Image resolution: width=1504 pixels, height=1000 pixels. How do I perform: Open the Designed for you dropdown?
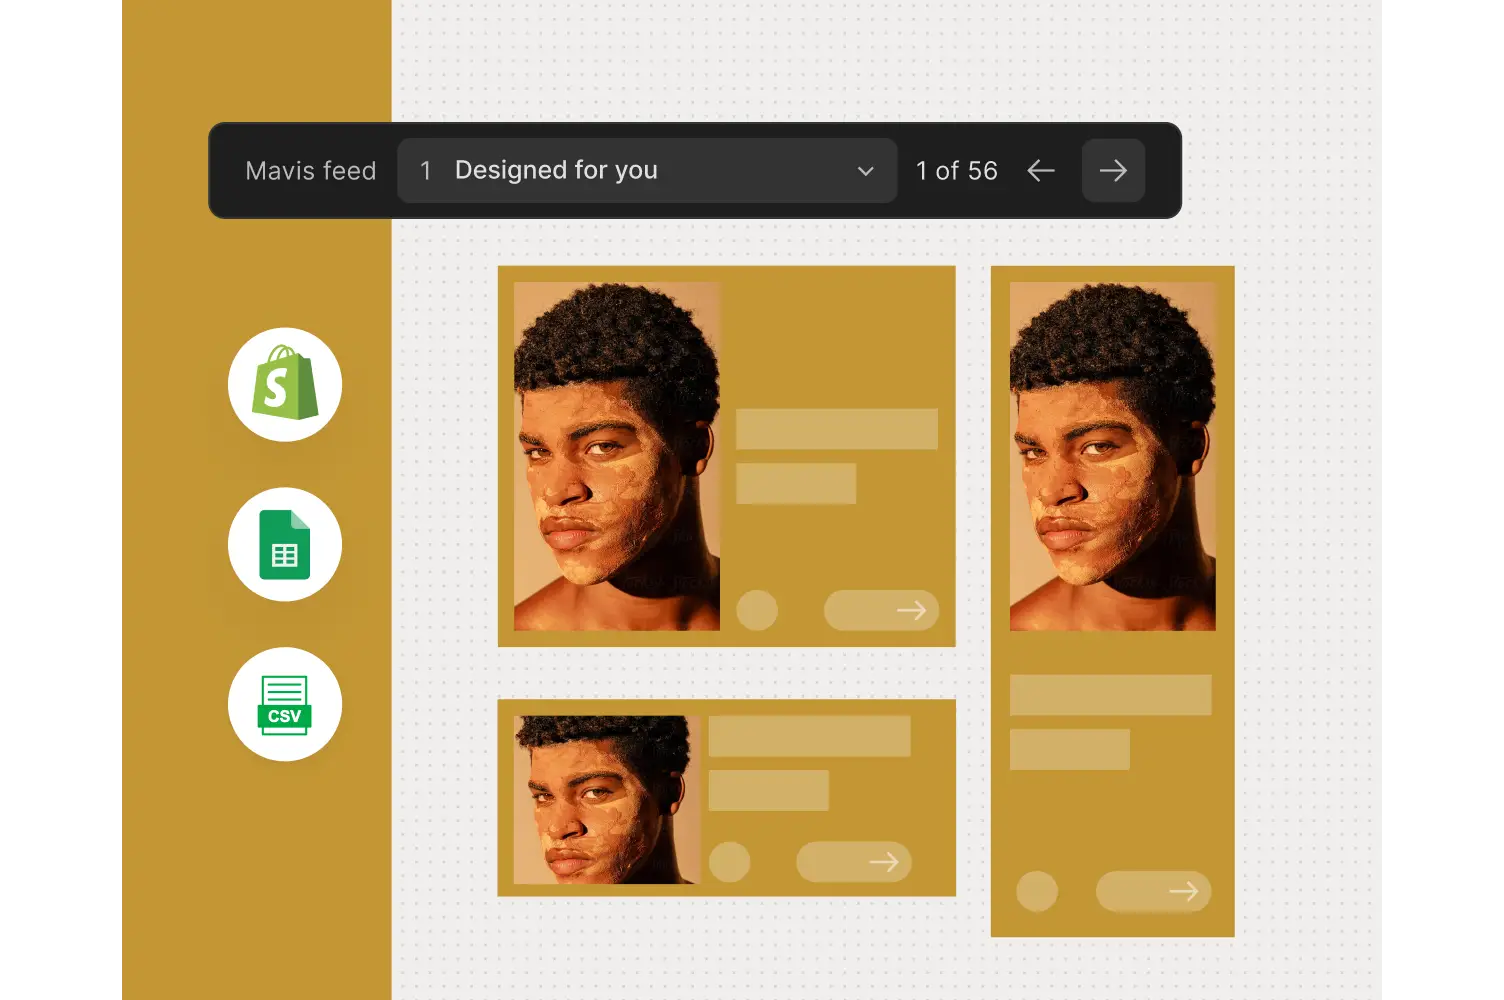[x=647, y=171]
